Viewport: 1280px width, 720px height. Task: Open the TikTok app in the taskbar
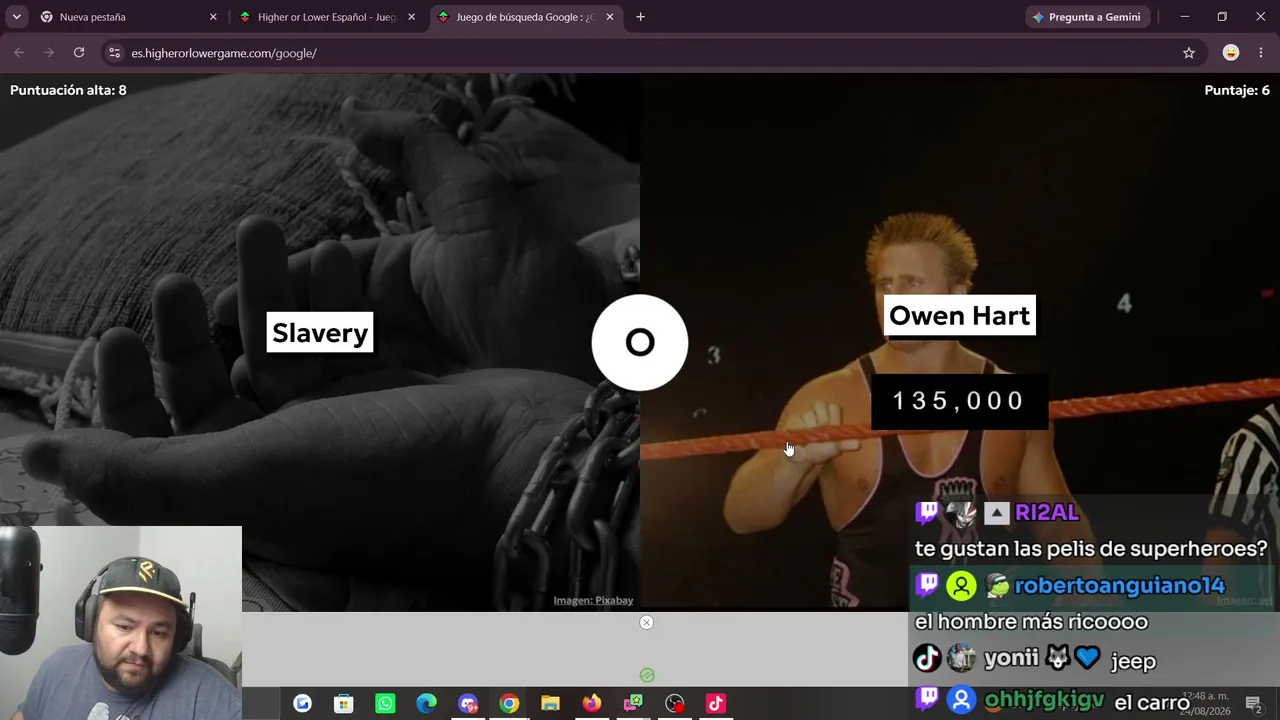click(716, 704)
